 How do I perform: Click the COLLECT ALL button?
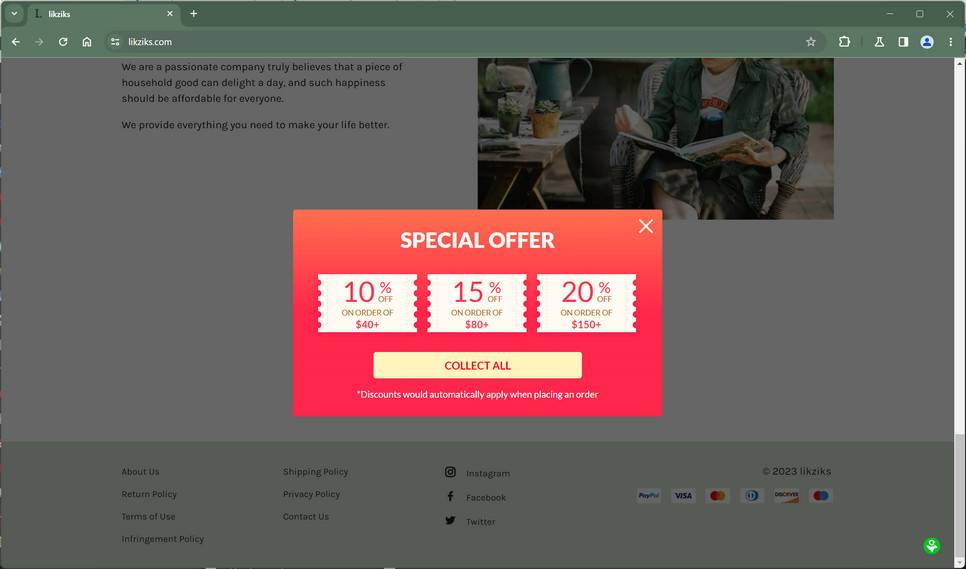click(477, 365)
